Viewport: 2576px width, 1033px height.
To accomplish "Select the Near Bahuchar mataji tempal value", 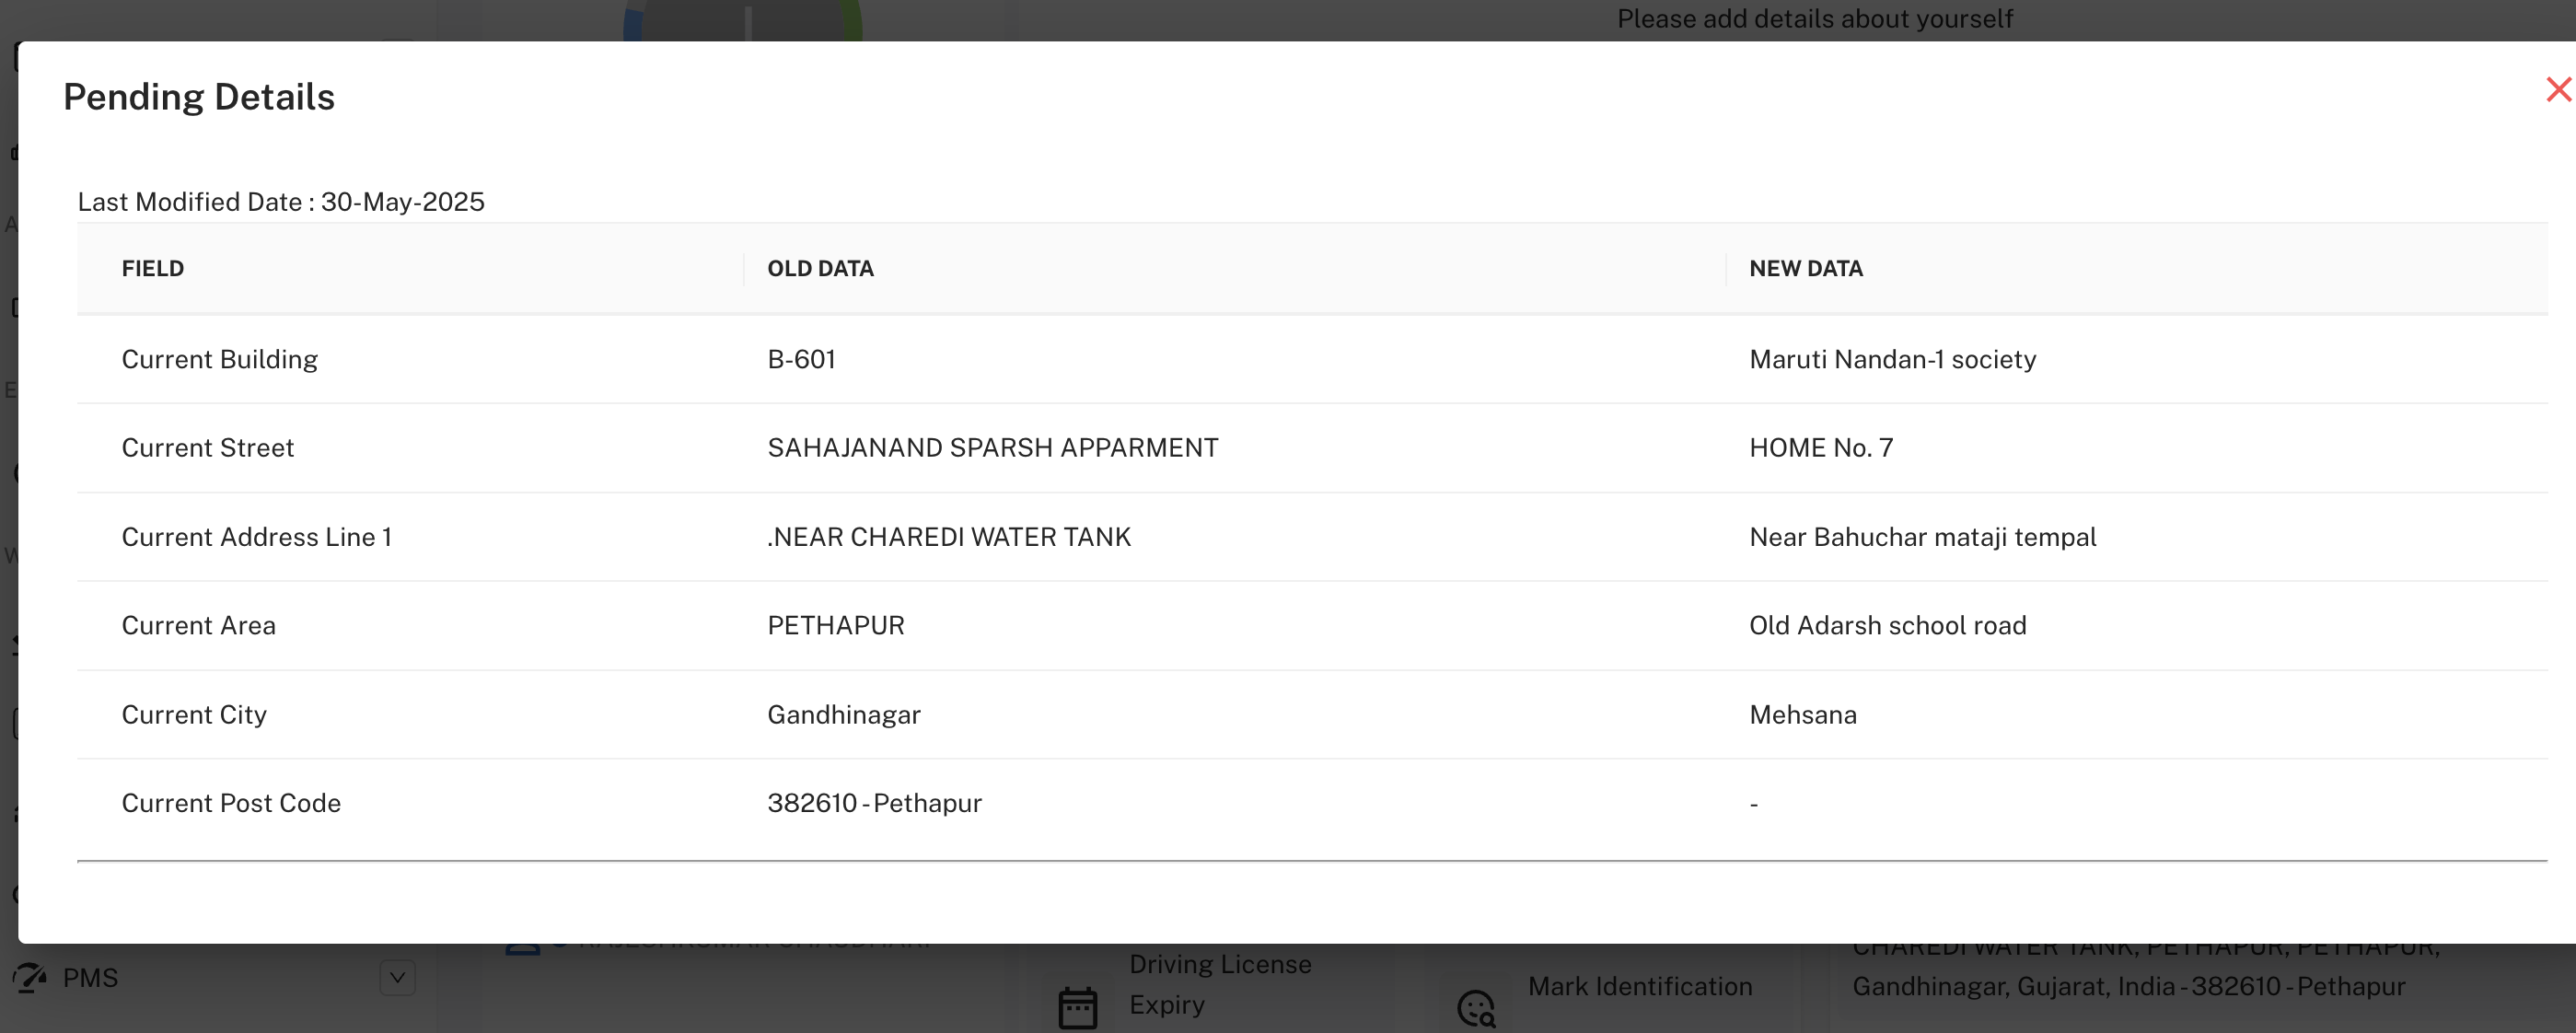I will click(x=1922, y=537).
